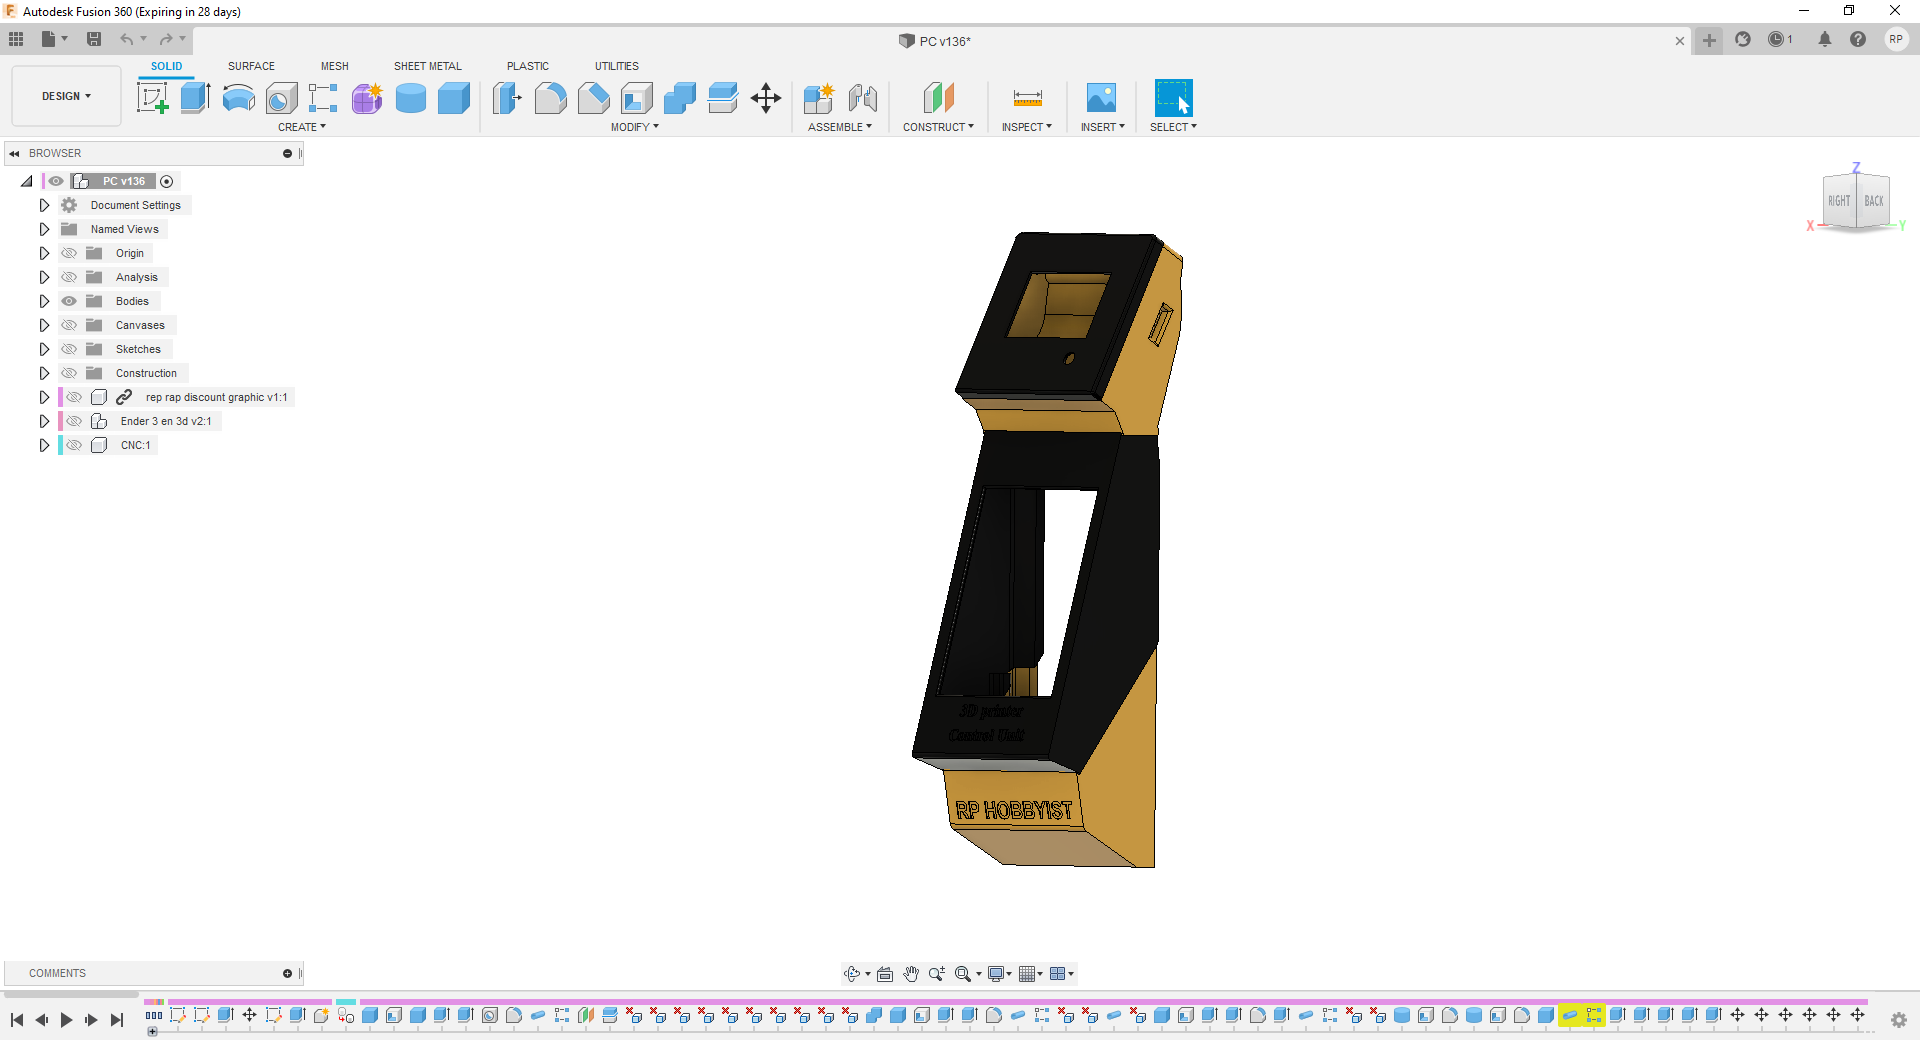
Task: Expand rep rap discount graphic component
Action: [x=44, y=397]
